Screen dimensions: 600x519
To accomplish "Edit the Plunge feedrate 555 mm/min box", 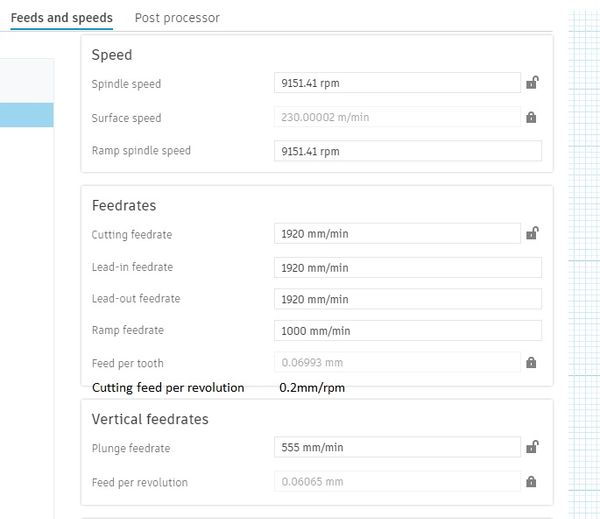I will coord(397,447).
